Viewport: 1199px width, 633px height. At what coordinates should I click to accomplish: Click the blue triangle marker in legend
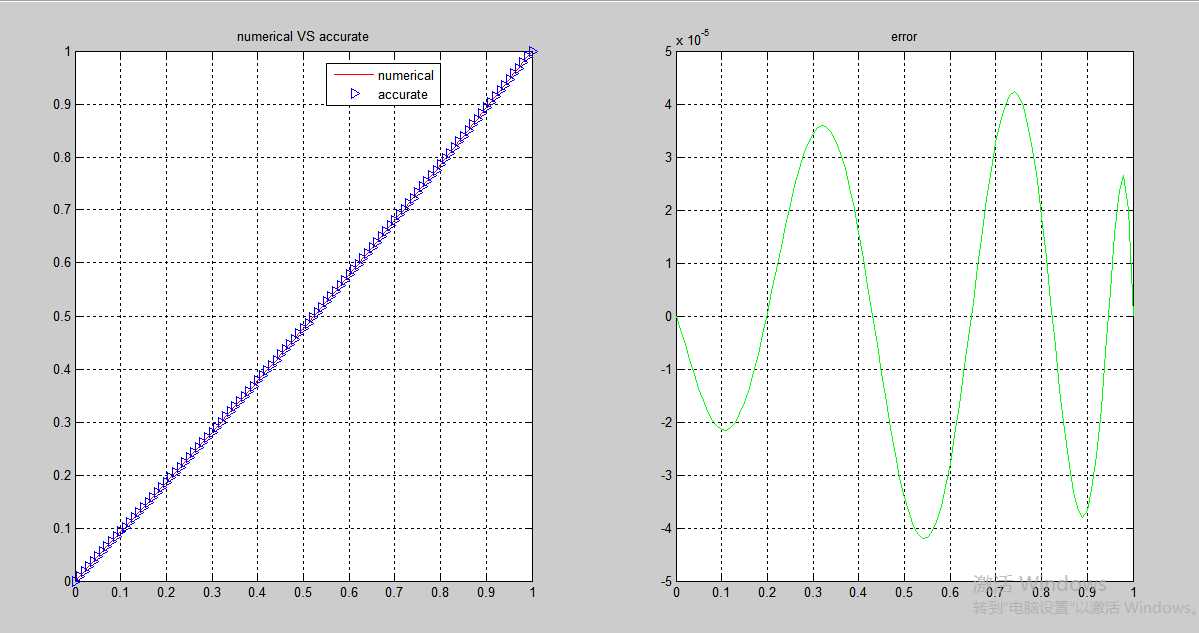click(355, 93)
